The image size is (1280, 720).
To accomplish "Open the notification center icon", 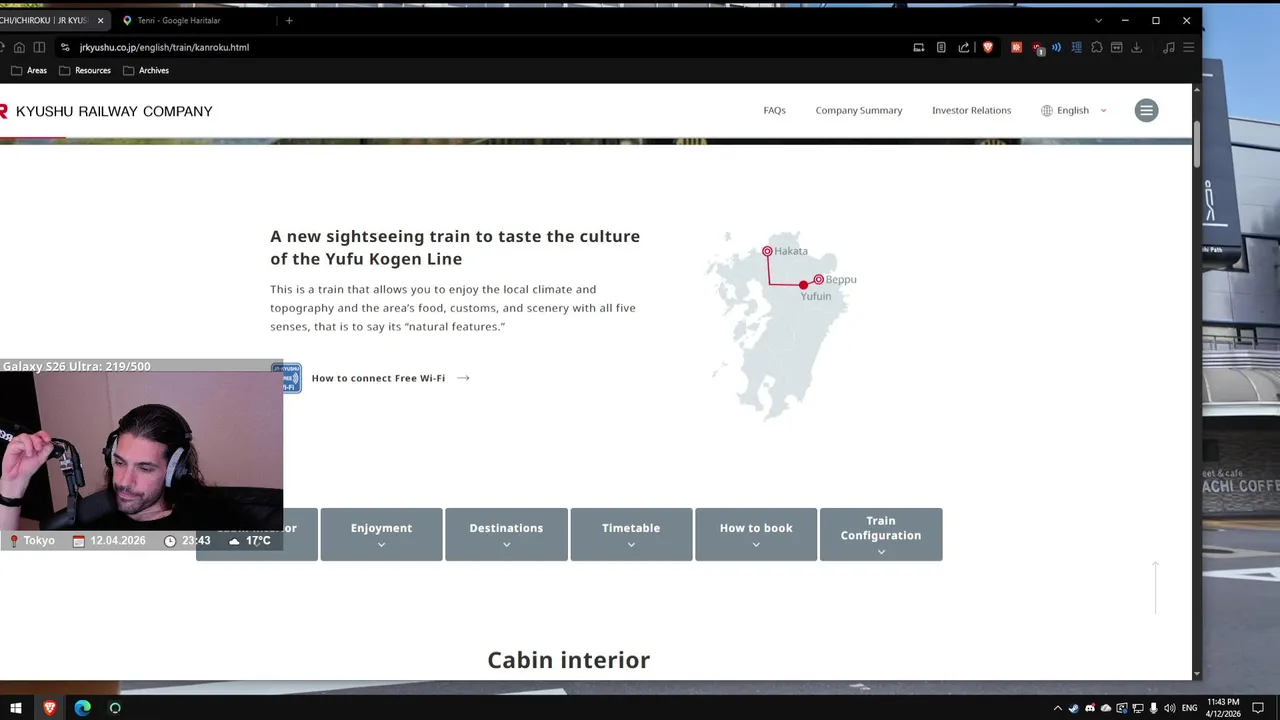I will pos(1259,708).
